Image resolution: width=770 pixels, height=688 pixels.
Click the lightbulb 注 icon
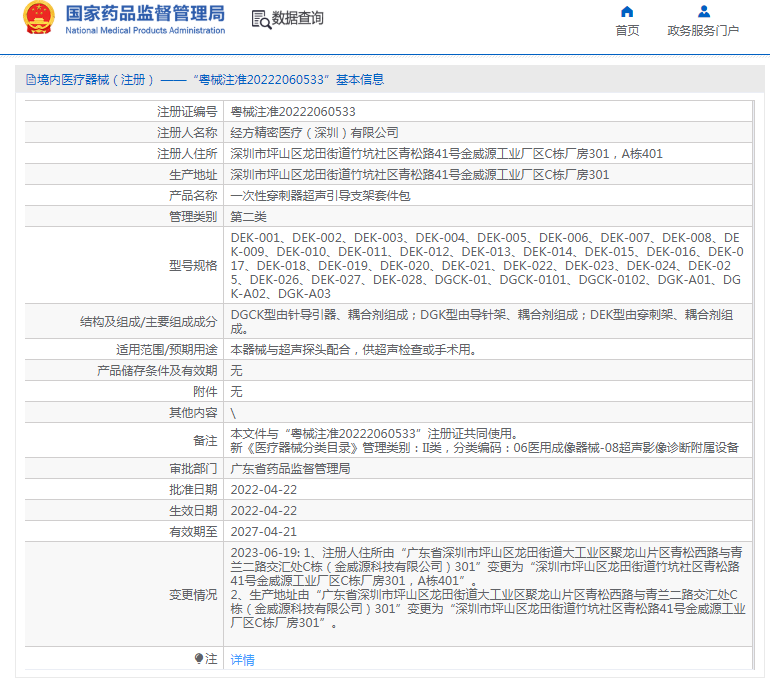tap(199, 658)
